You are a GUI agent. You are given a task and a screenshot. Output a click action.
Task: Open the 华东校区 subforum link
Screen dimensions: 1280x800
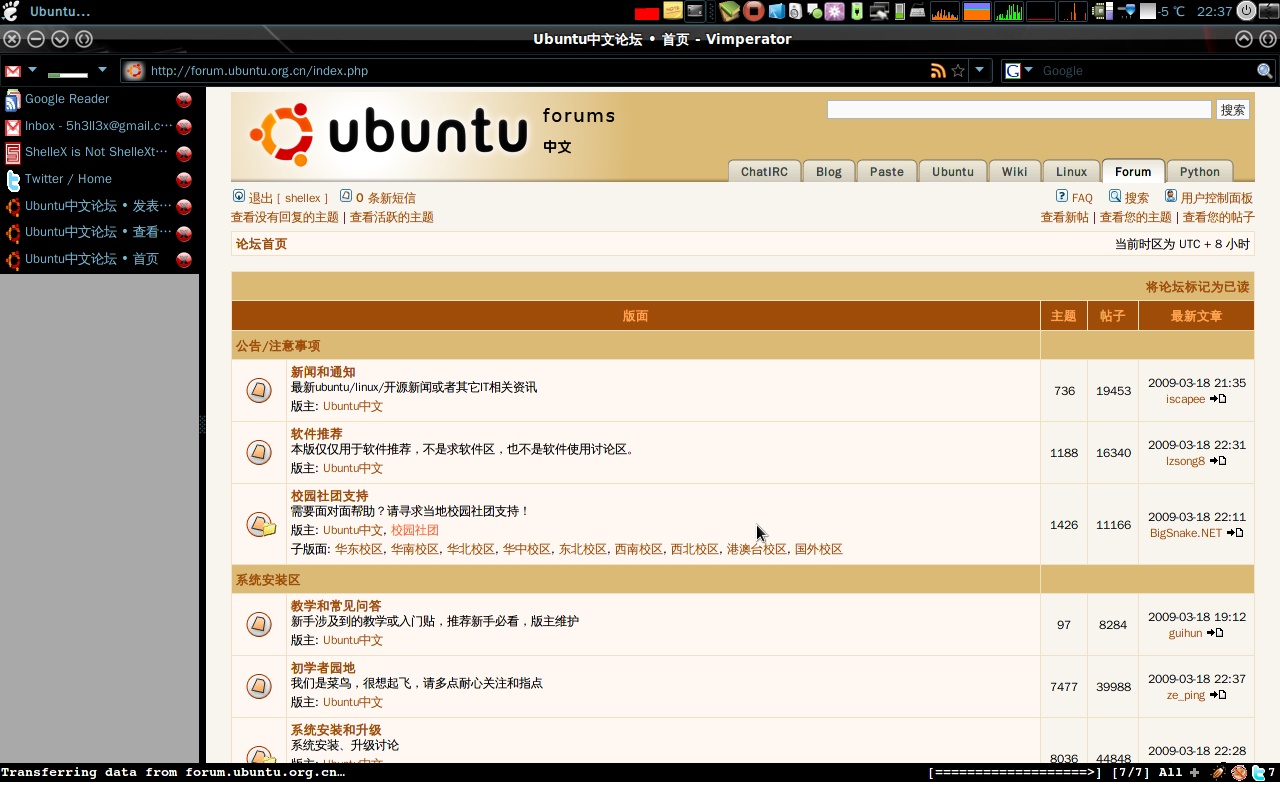(359, 549)
